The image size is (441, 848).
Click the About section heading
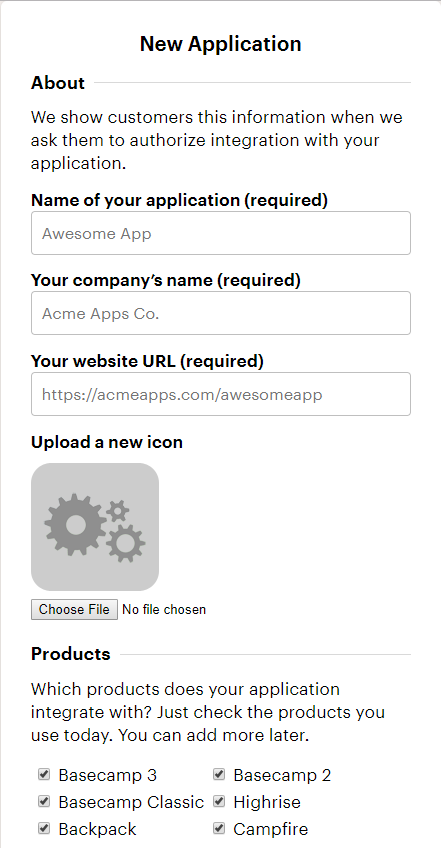(58, 83)
